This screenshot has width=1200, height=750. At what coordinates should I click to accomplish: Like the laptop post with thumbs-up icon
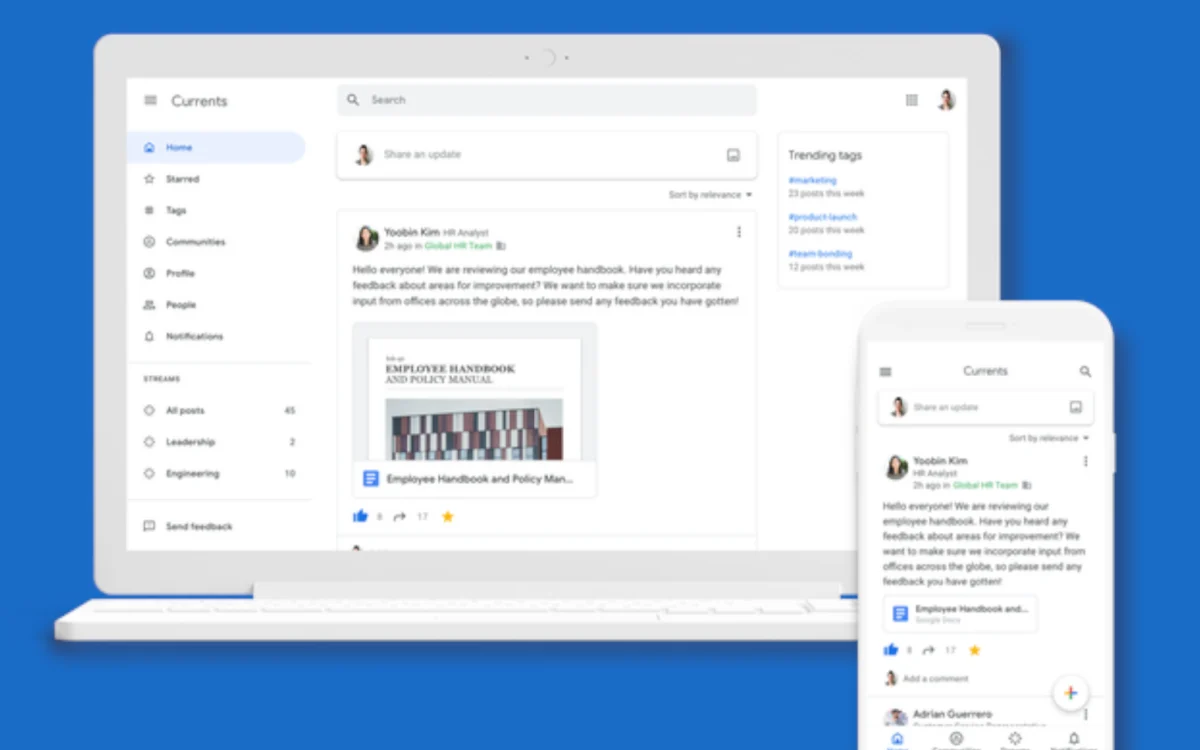click(x=361, y=516)
